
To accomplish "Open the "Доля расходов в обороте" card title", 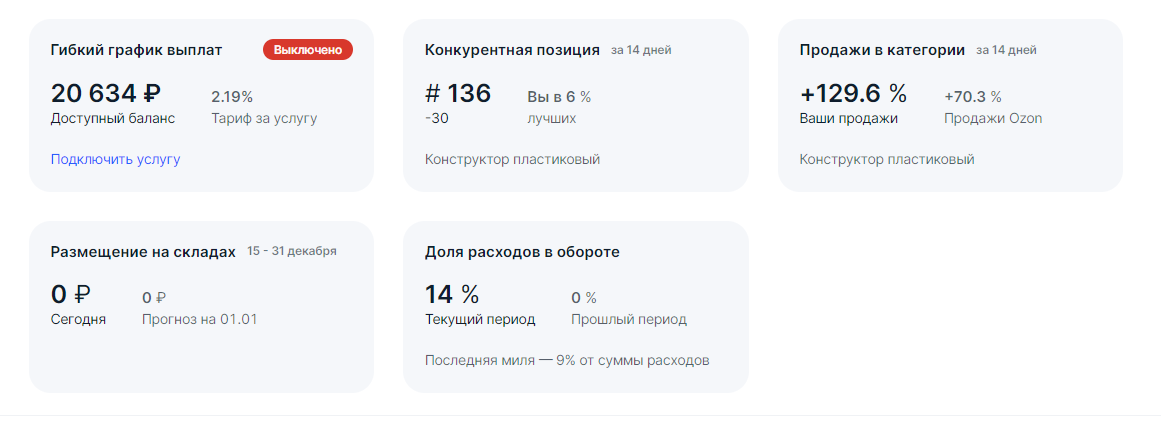I will coord(522,252).
